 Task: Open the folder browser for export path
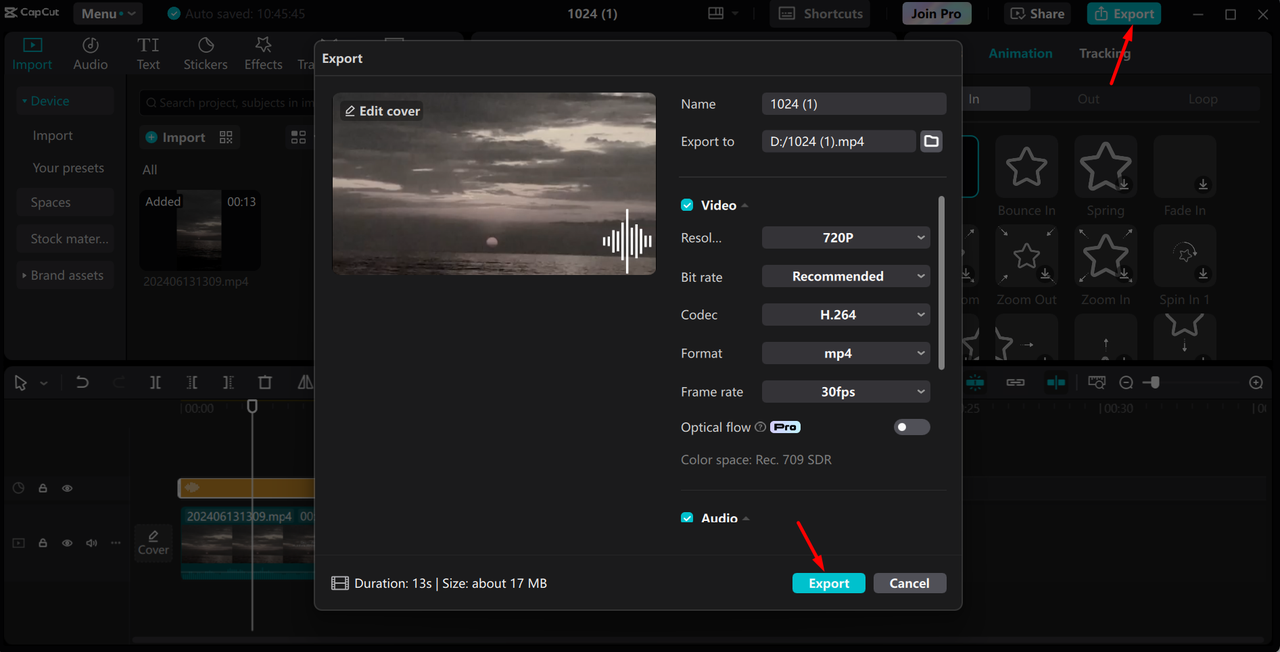(x=931, y=141)
